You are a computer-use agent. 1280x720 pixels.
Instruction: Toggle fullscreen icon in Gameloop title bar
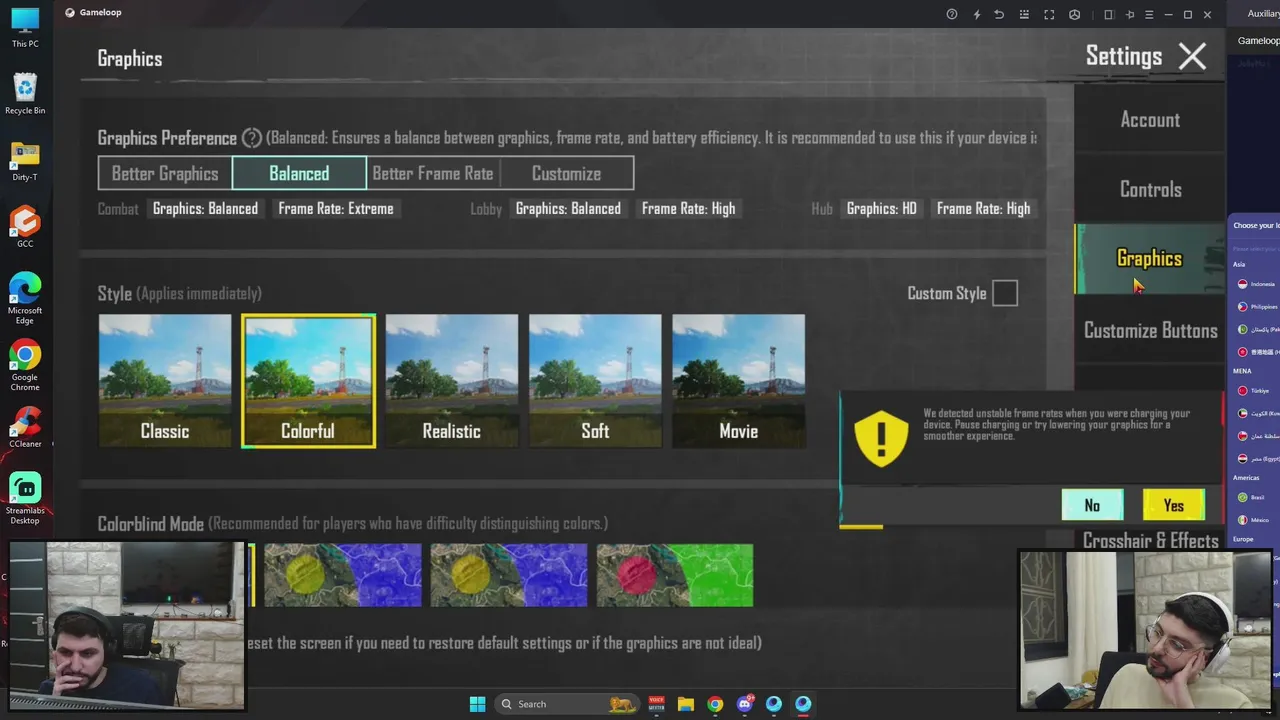[x=1049, y=14]
